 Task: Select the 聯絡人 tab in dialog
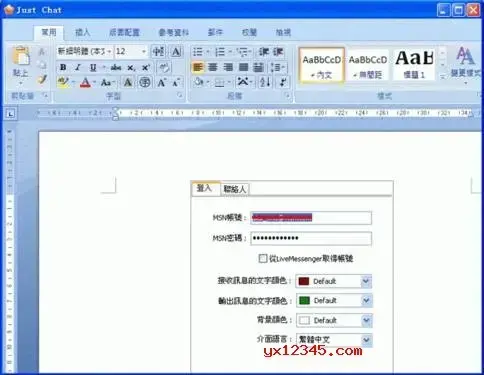[x=234, y=189]
